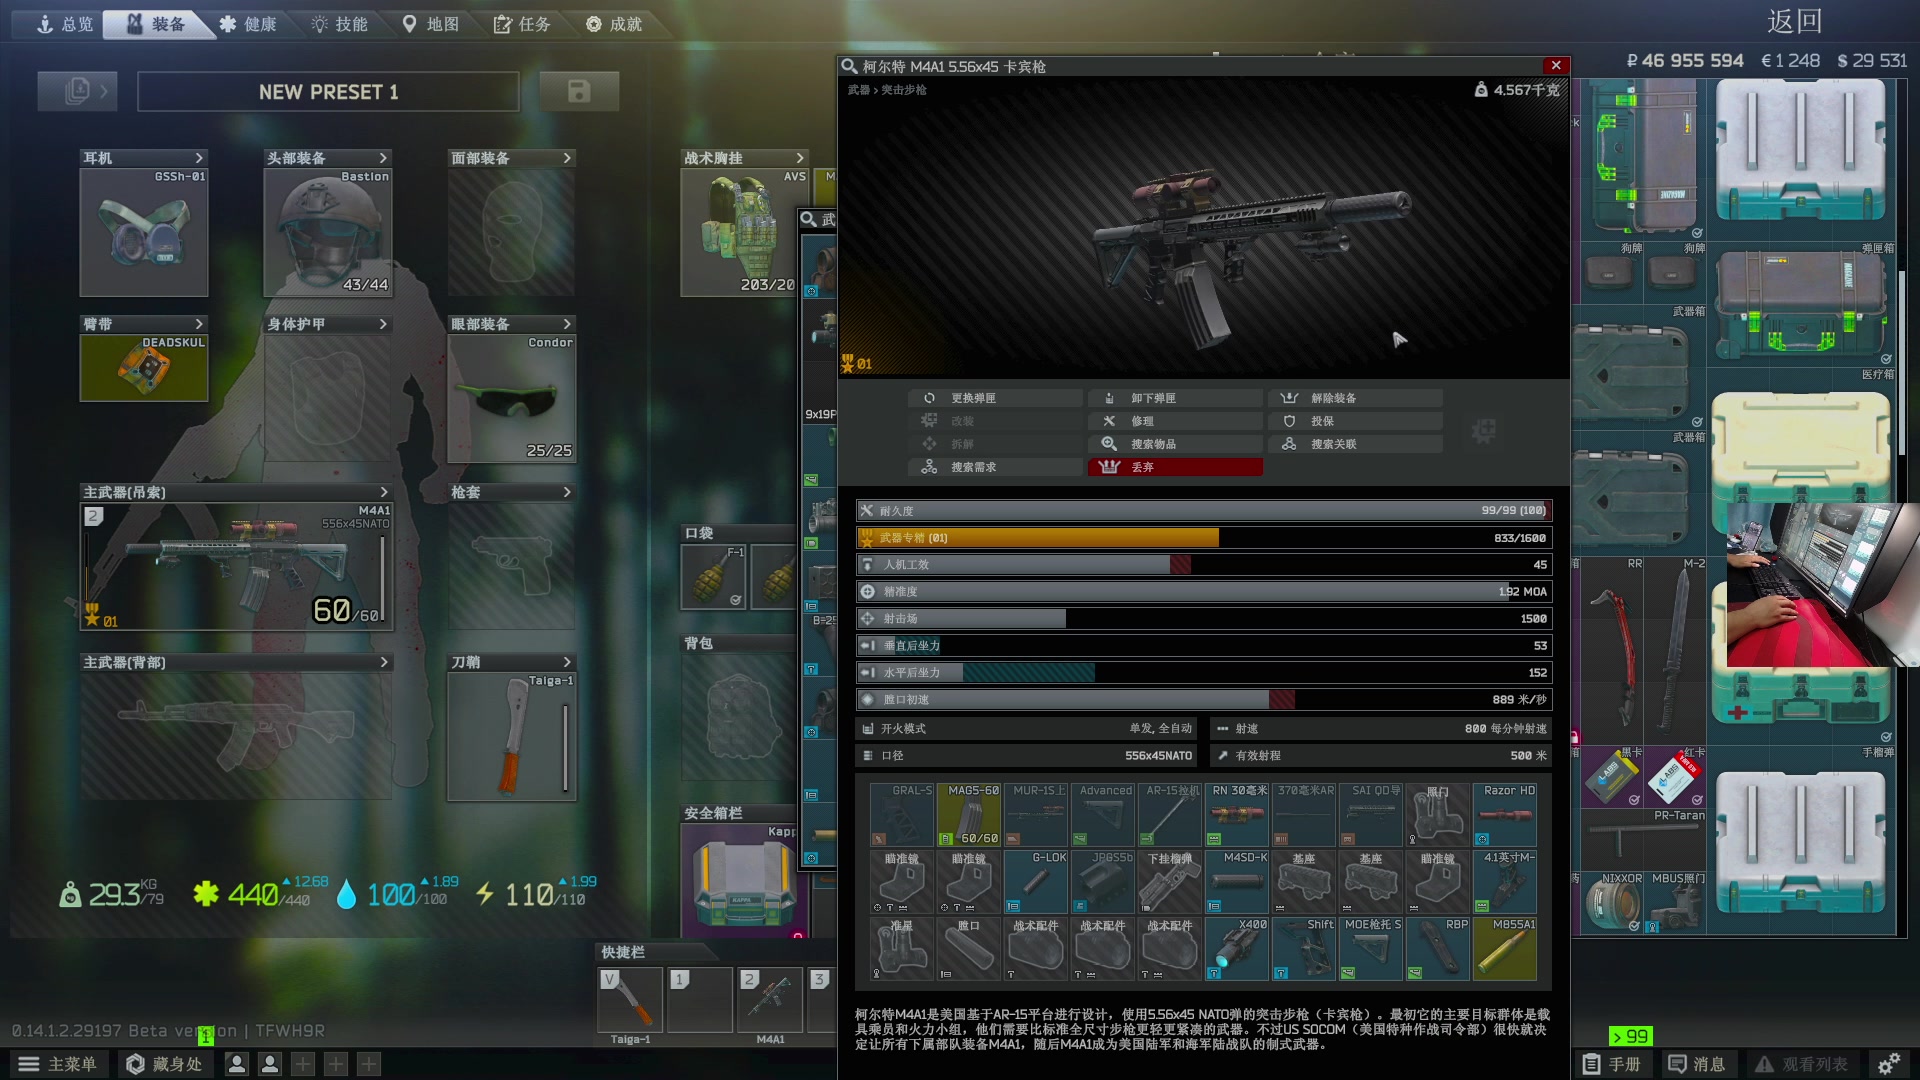
Task: Open 主菜单 main menu at bottom
Action: 58,1064
